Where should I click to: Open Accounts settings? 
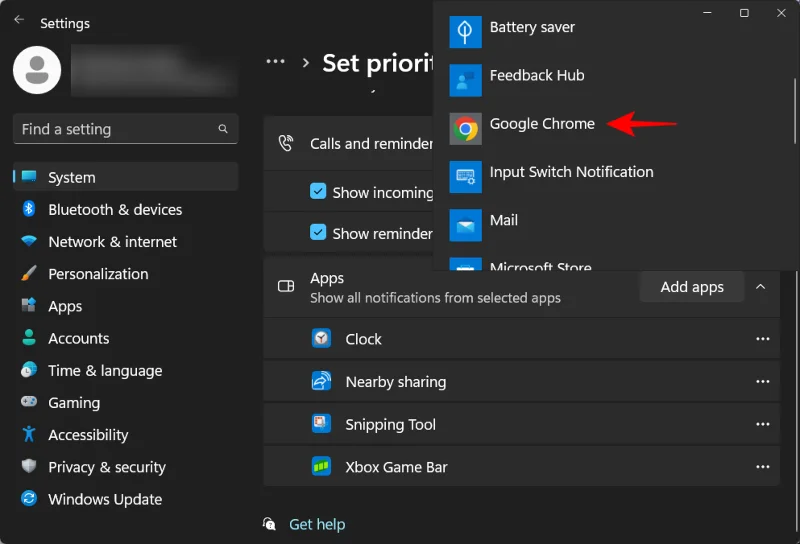coord(126,338)
